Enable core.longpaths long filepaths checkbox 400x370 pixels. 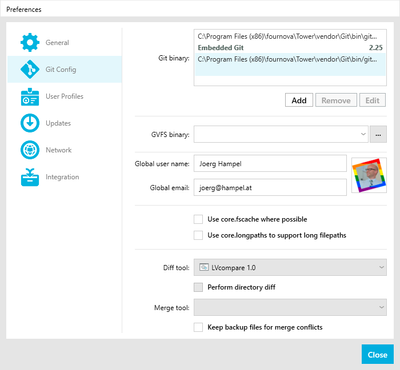tap(198, 235)
